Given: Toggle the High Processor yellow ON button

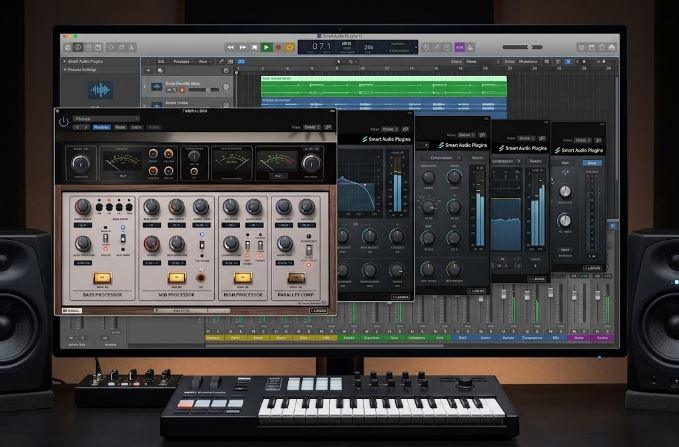Looking at the screenshot, I should pos(243,278).
